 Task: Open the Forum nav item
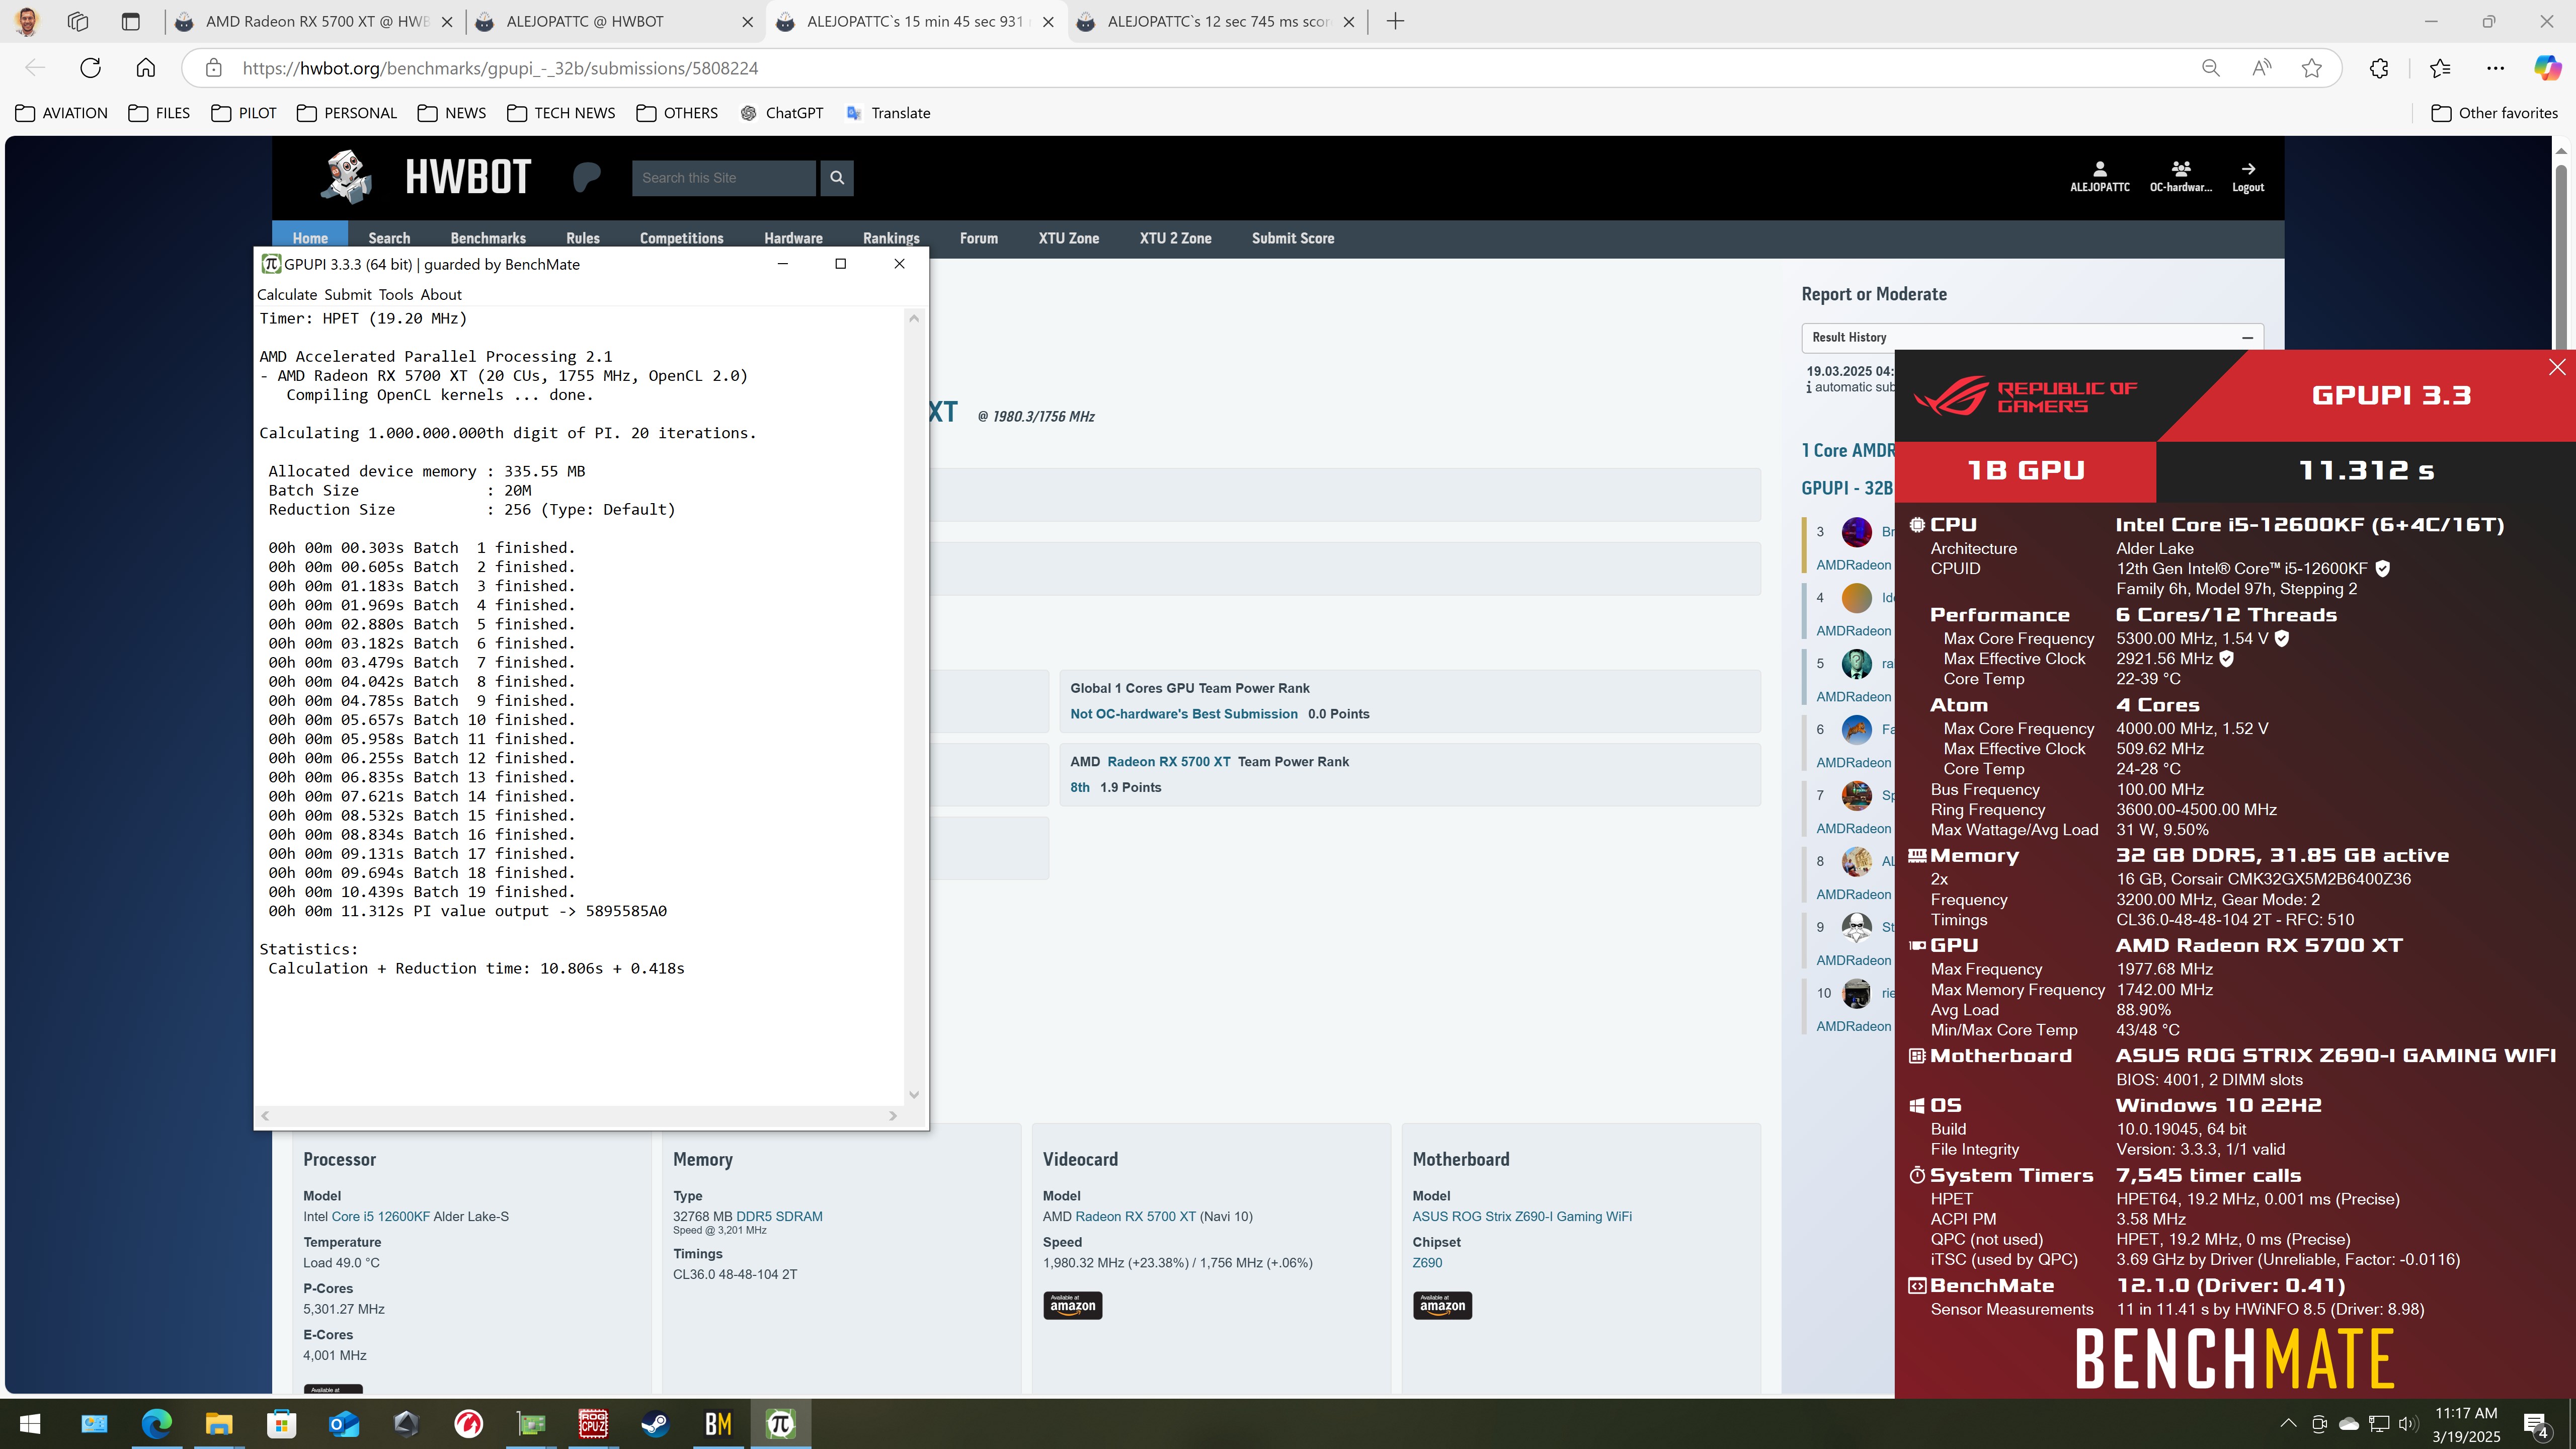coord(978,238)
